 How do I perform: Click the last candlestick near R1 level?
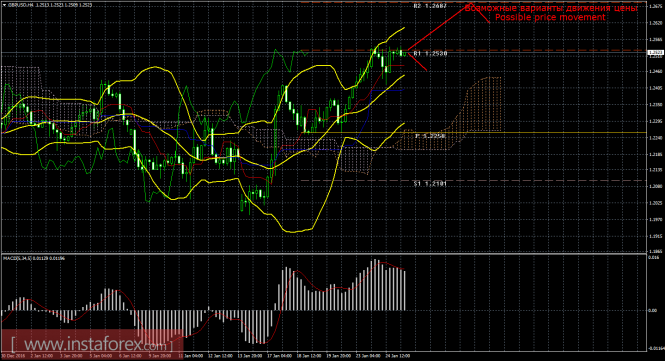(x=404, y=53)
